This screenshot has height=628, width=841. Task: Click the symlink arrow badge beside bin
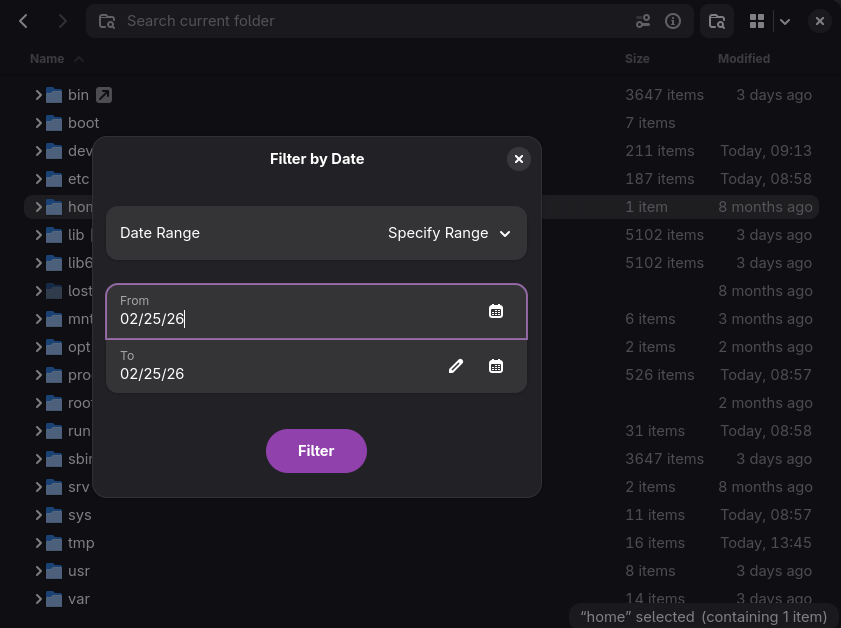pos(104,95)
